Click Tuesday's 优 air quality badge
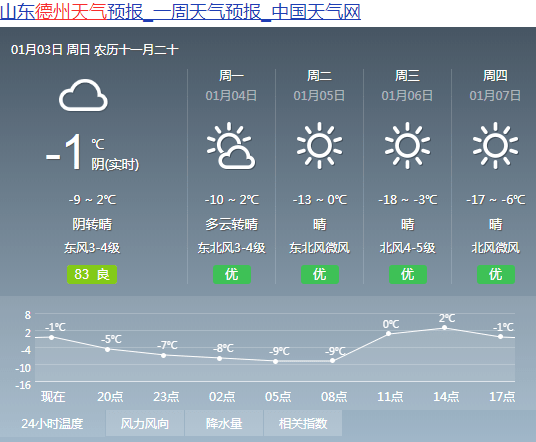The height and width of the screenshot is (442, 536). click(x=320, y=274)
